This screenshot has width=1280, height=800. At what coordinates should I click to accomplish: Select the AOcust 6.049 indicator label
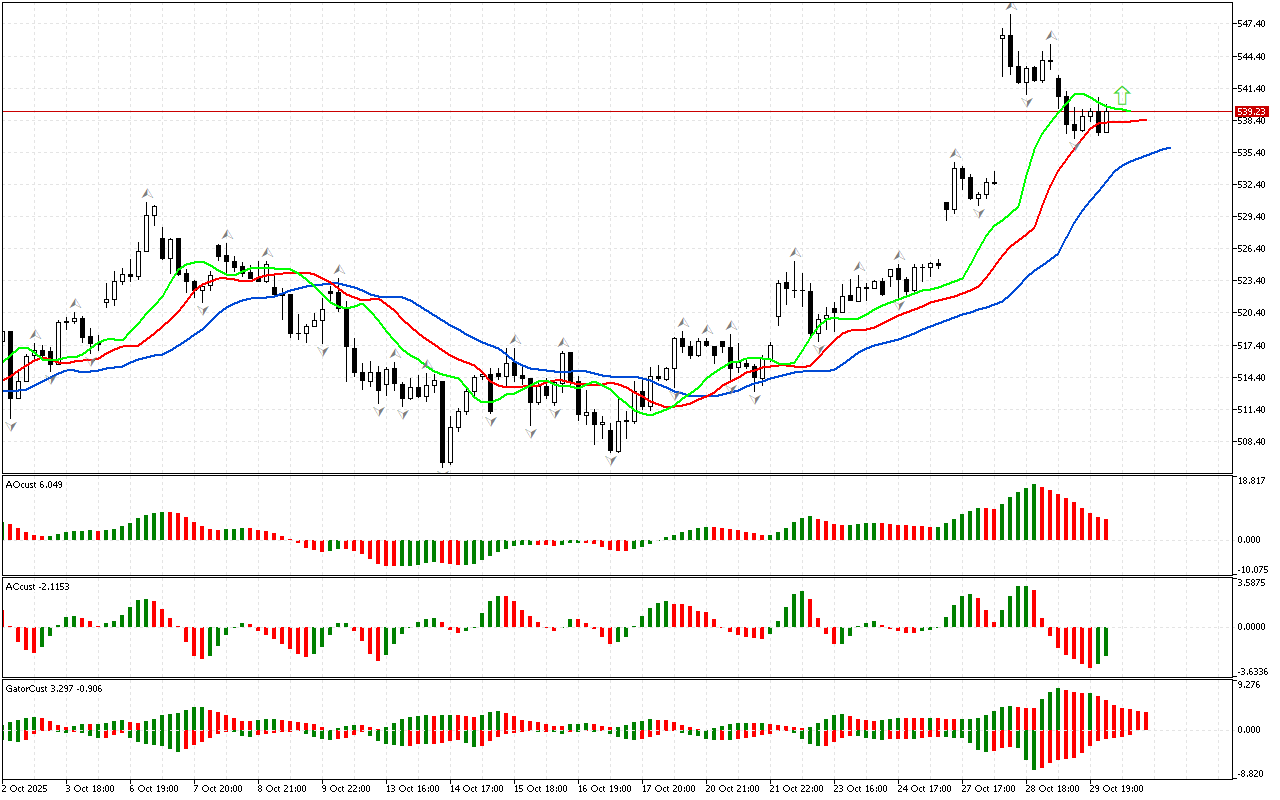coord(35,485)
